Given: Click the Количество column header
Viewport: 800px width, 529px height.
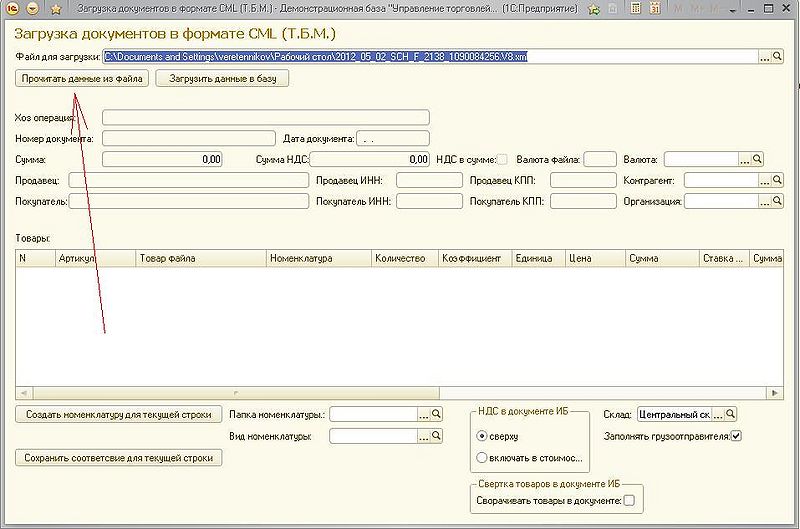Looking at the screenshot, I should coord(403,258).
